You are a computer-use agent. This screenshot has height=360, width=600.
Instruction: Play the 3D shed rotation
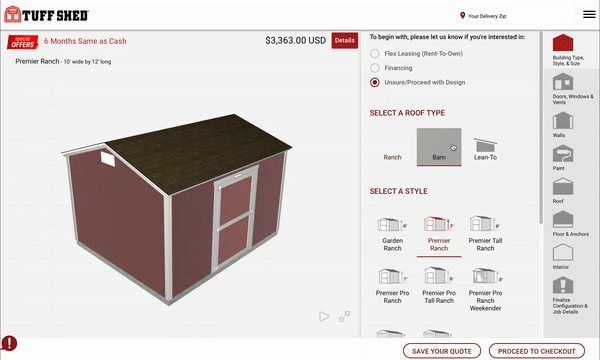[324, 316]
